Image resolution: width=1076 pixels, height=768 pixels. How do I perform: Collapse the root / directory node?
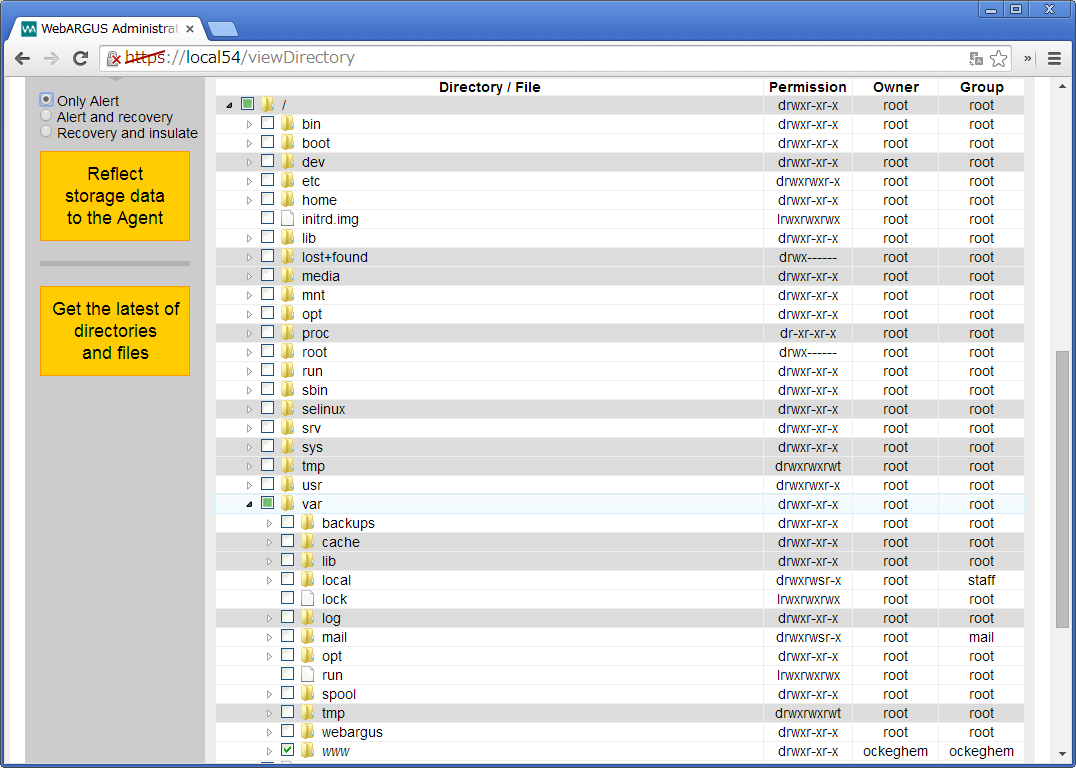click(229, 106)
